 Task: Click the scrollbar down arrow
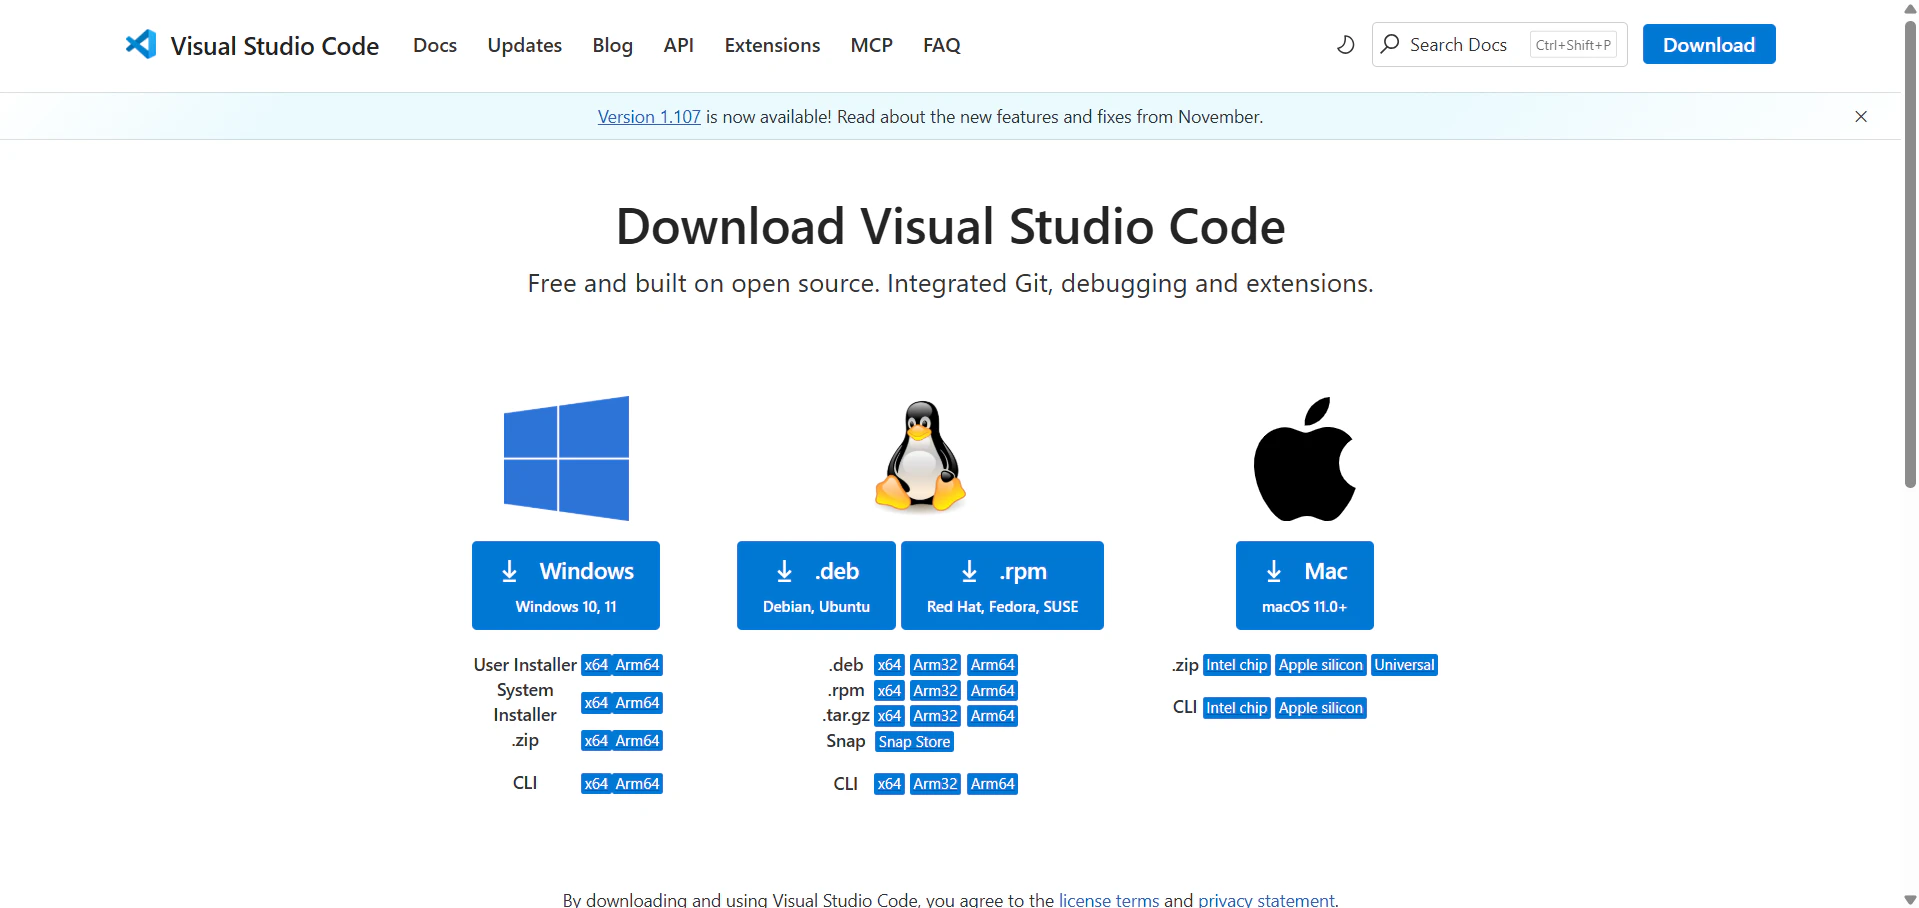1910,899
